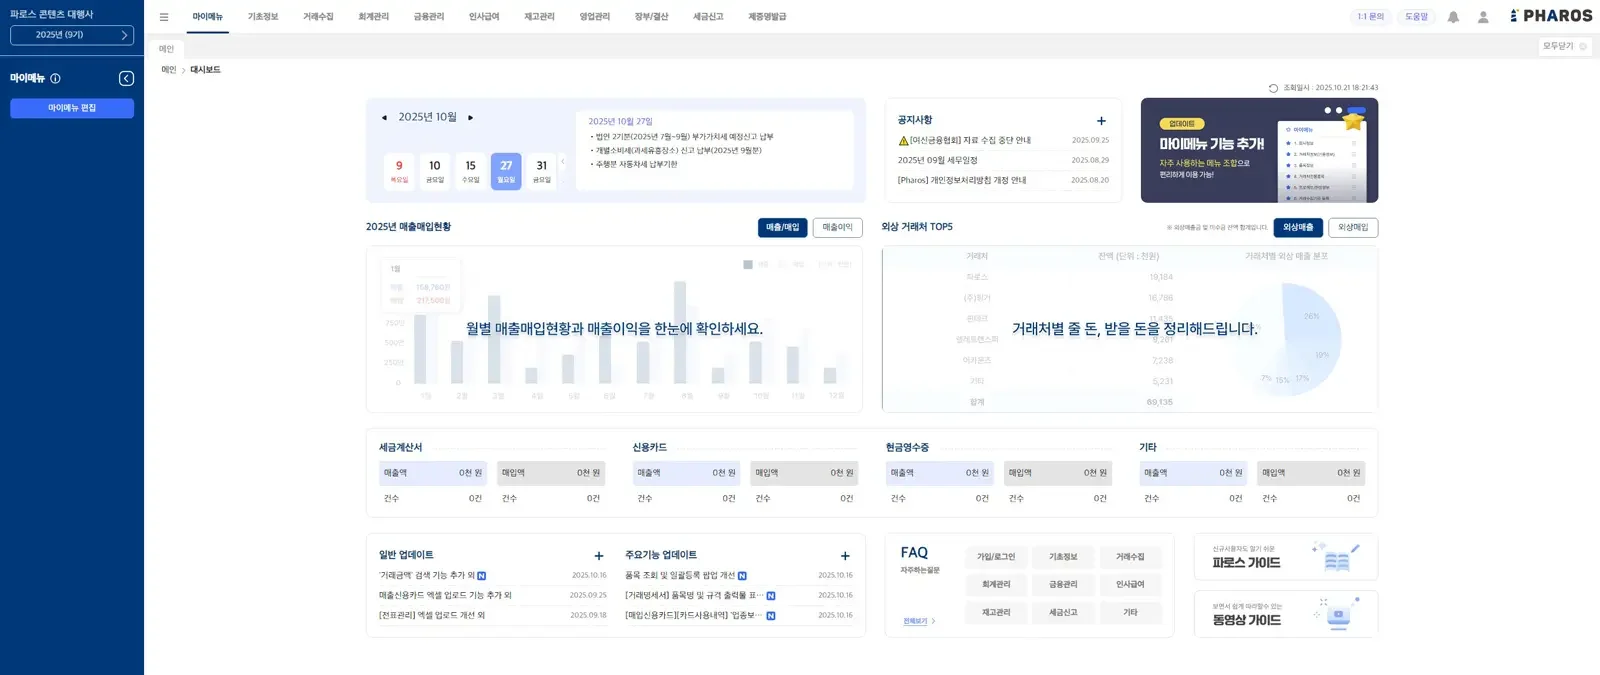Select calendar date 9 목요일
Screen dimensions: 1600x675
(x=399, y=171)
